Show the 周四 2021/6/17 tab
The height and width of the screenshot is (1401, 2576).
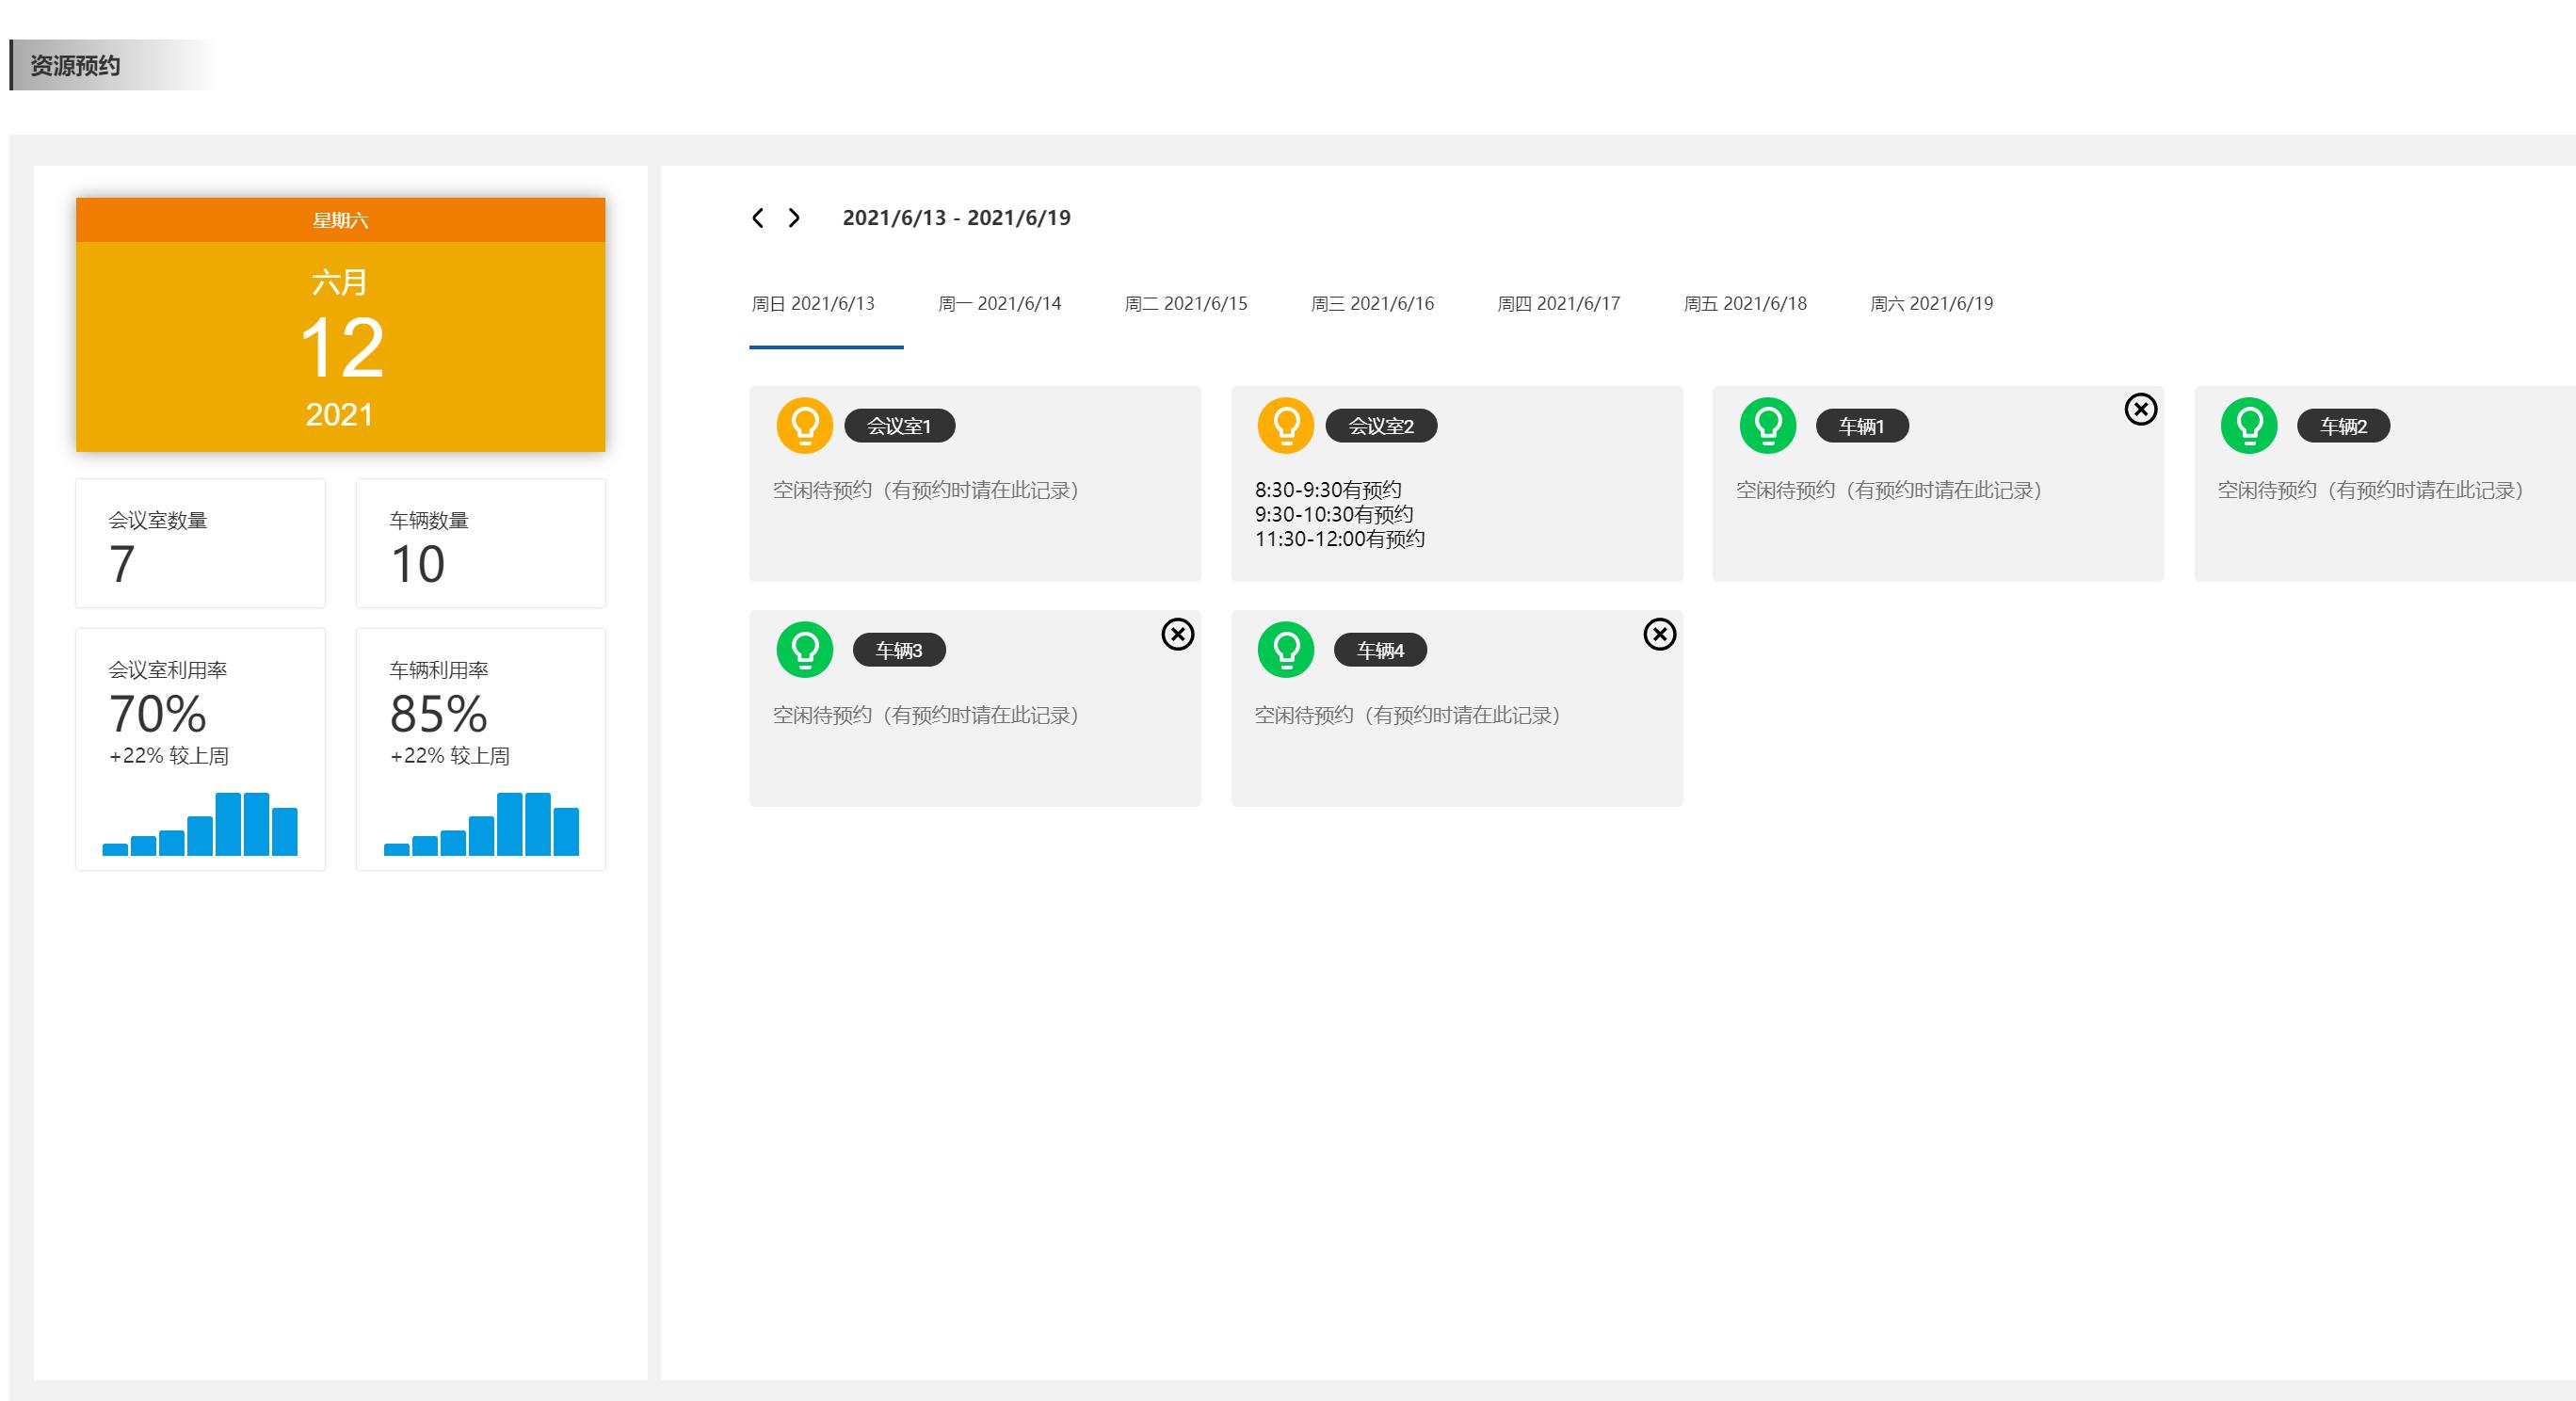[x=1559, y=304]
